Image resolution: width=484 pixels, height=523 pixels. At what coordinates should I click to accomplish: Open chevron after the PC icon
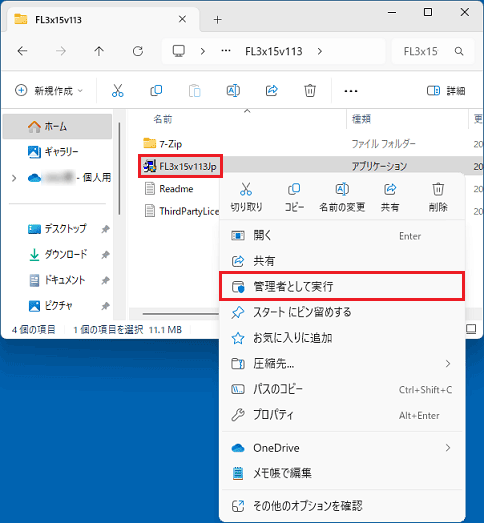click(x=202, y=51)
